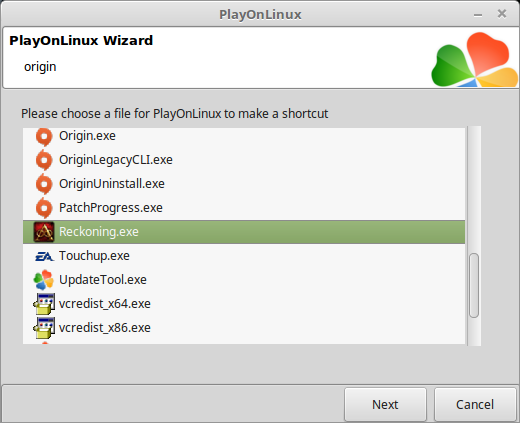Image resolution: width=520 pixels, height=423 pixels.
Task: Click the UpdateTool.exe clover icon
Action: click(x=44, y=280)
